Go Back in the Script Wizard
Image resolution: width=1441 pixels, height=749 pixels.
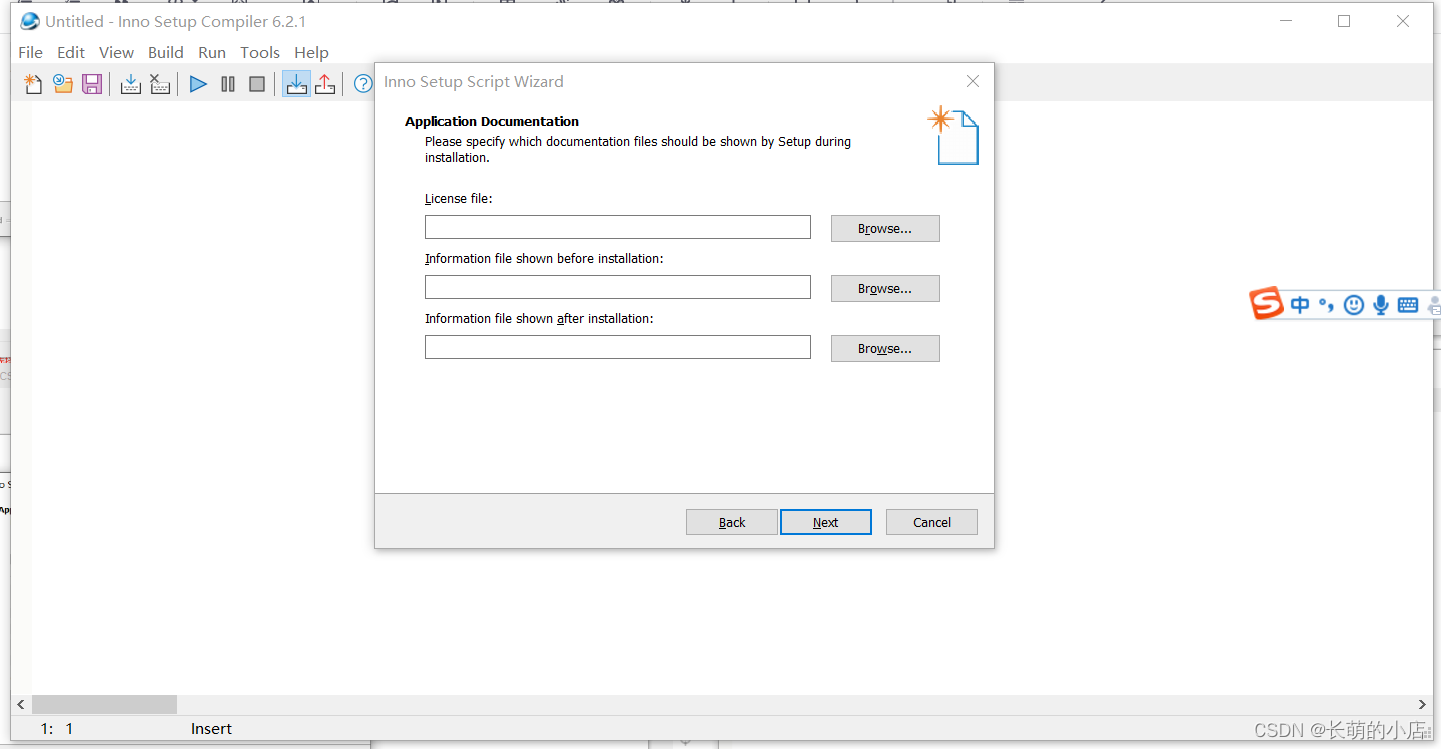(732, 522)
